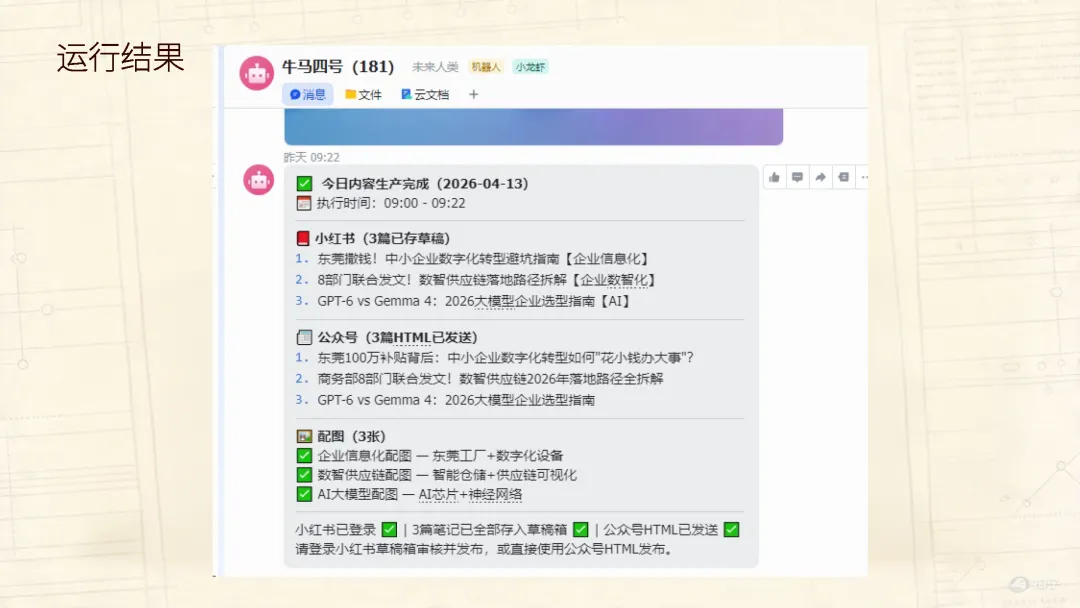Click the calendar icon beside 执行时间
The height and width of the screenshot is (608, 1080).
click(x=304, y=203)
